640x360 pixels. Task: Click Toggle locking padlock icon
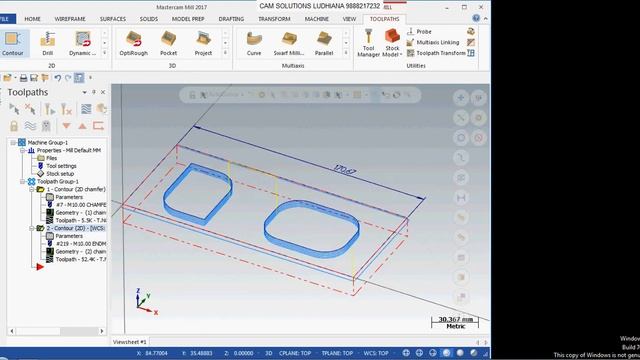pyautogui.click(x=14, y=126)
